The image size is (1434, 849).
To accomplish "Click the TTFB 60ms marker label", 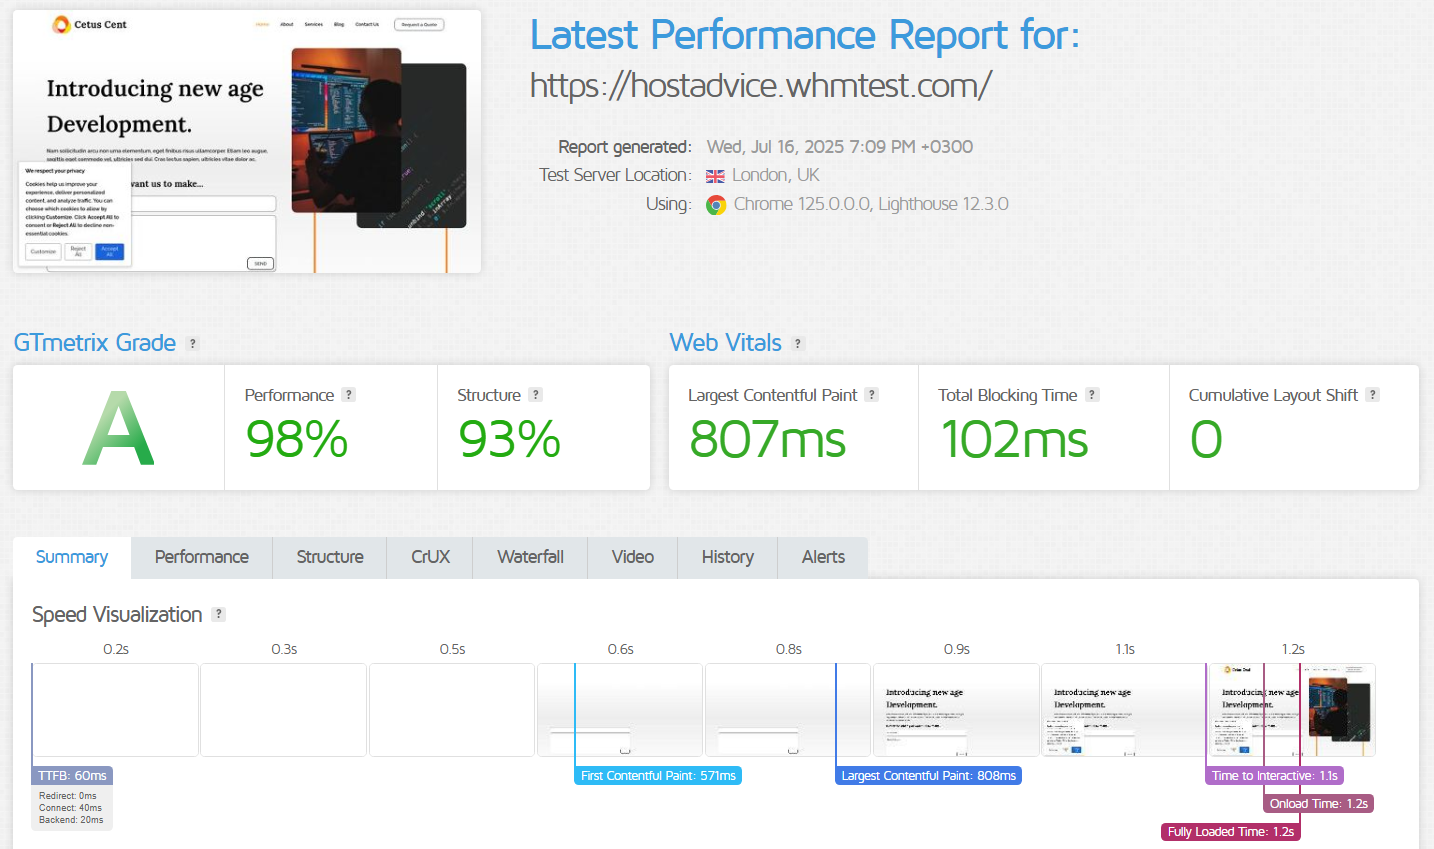I will tap(71, 775).
